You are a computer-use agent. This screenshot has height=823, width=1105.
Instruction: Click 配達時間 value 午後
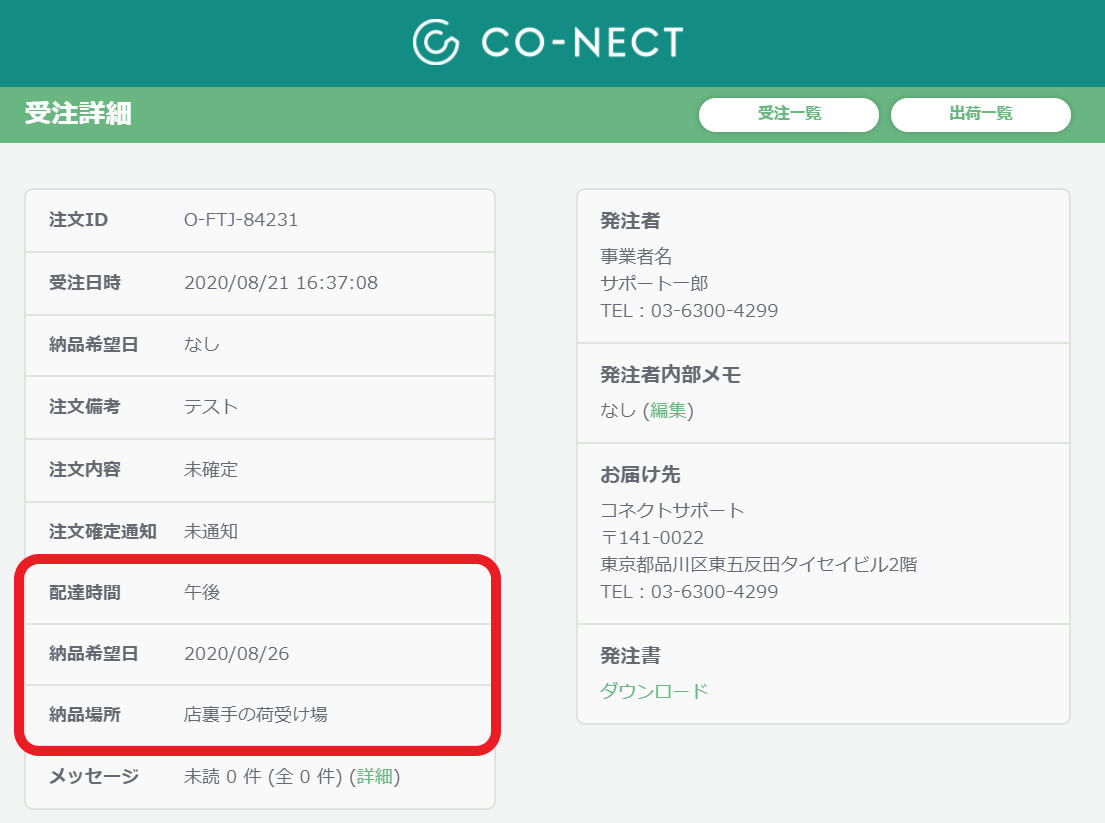(202, 593)
